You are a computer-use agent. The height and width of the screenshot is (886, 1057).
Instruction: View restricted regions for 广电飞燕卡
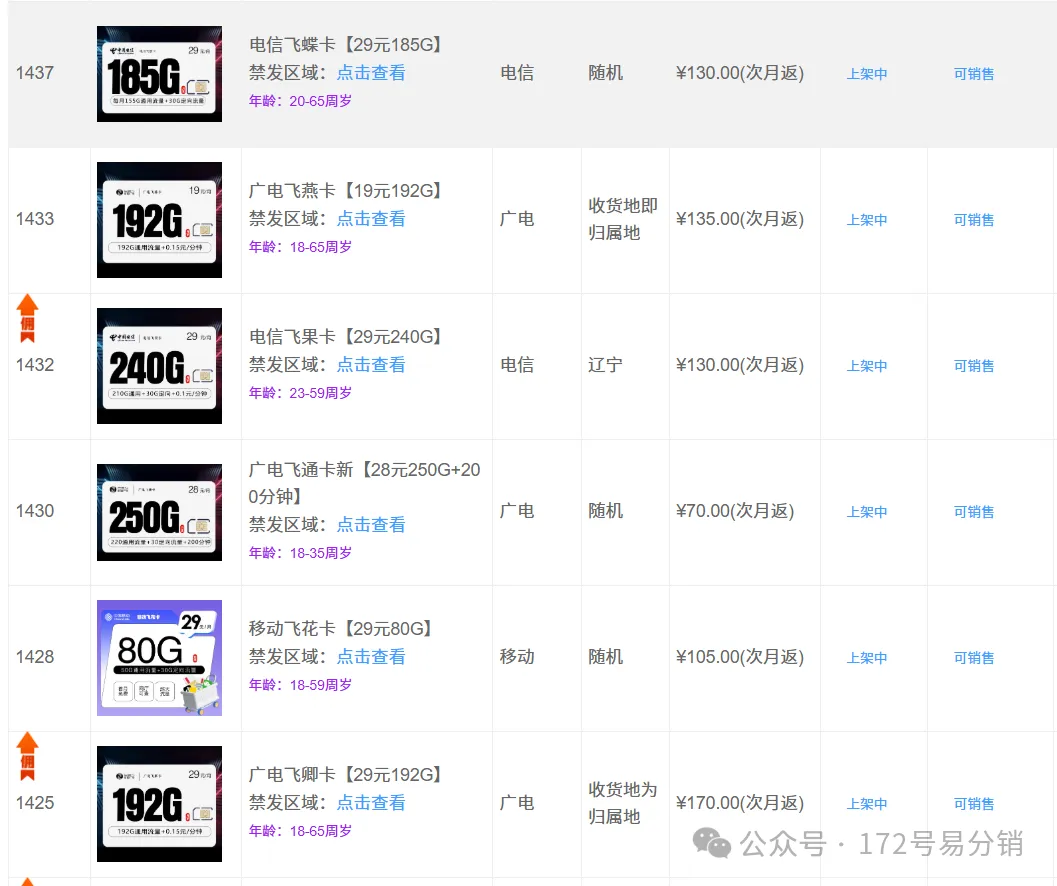point(371,219)
